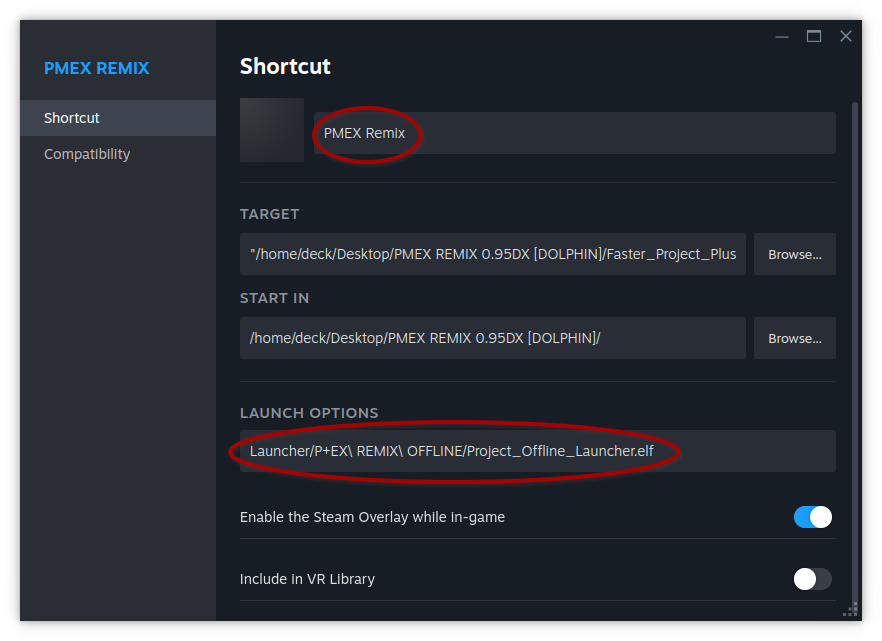Browse for the Start In folder

click(795, 338)
